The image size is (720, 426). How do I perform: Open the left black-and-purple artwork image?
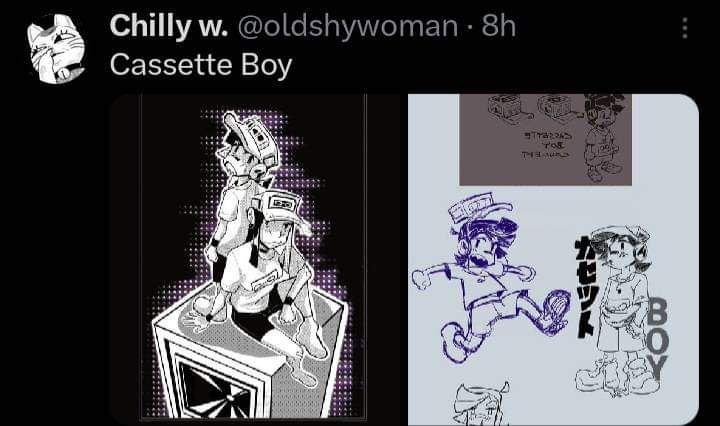[x=254, y=259]
